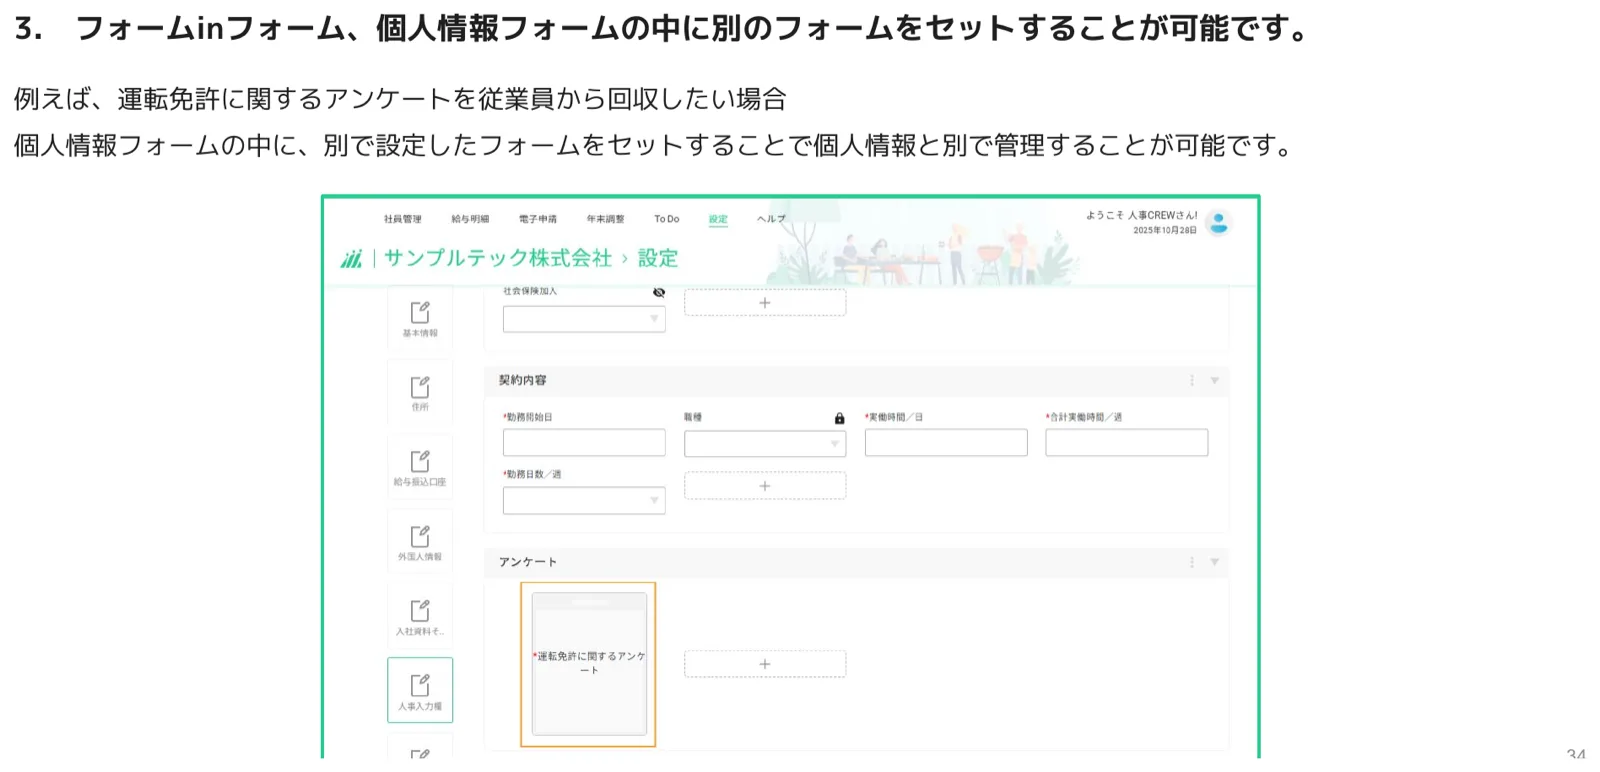
Task: Open the 給与振込口座 sidebar form
Action: tap(420, 468)
